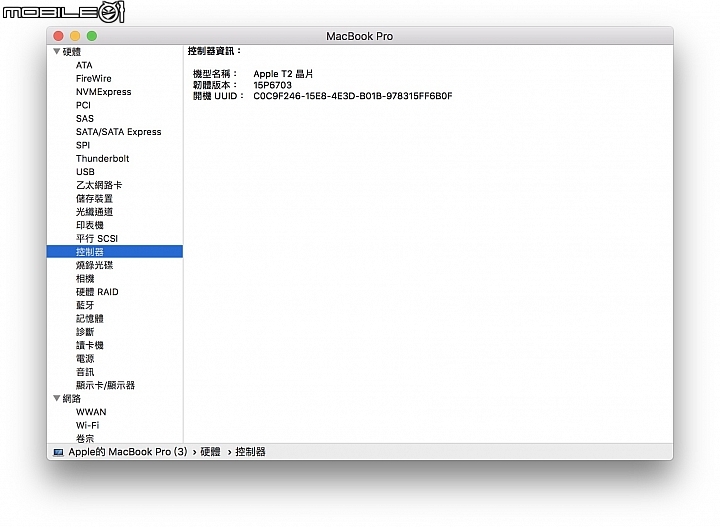Select 診斷 diagnostics entry
This screenshot has height=527, width=720.
85,331
